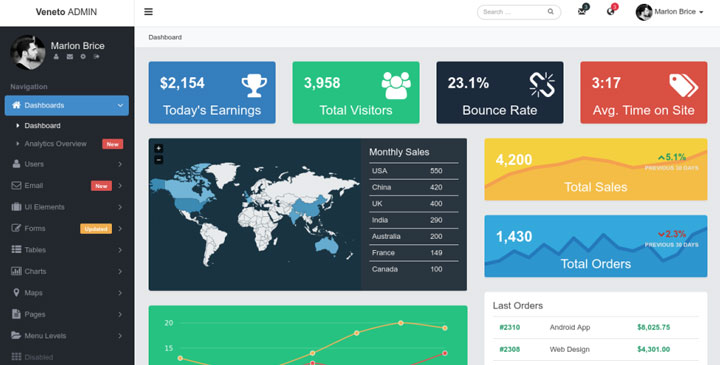Click the Web Design order name
Image resolution: width=720 pixels, height=365 pixels.
click(569, 349)
